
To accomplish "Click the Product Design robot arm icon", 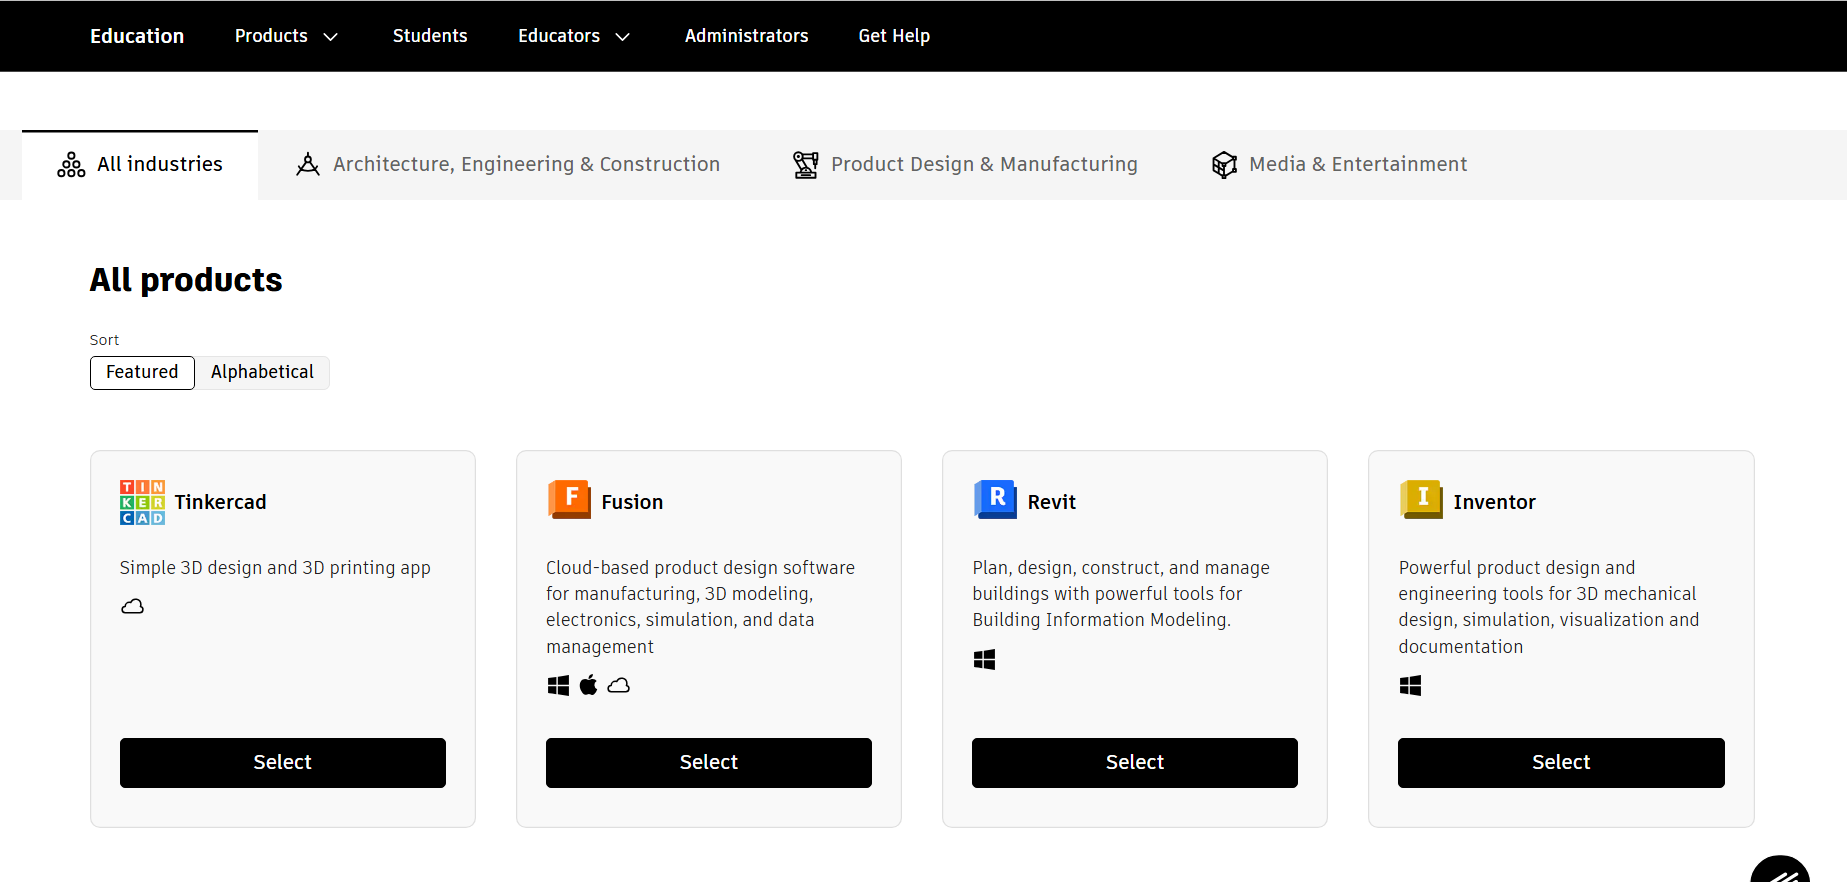I will [x=805, y=165].
